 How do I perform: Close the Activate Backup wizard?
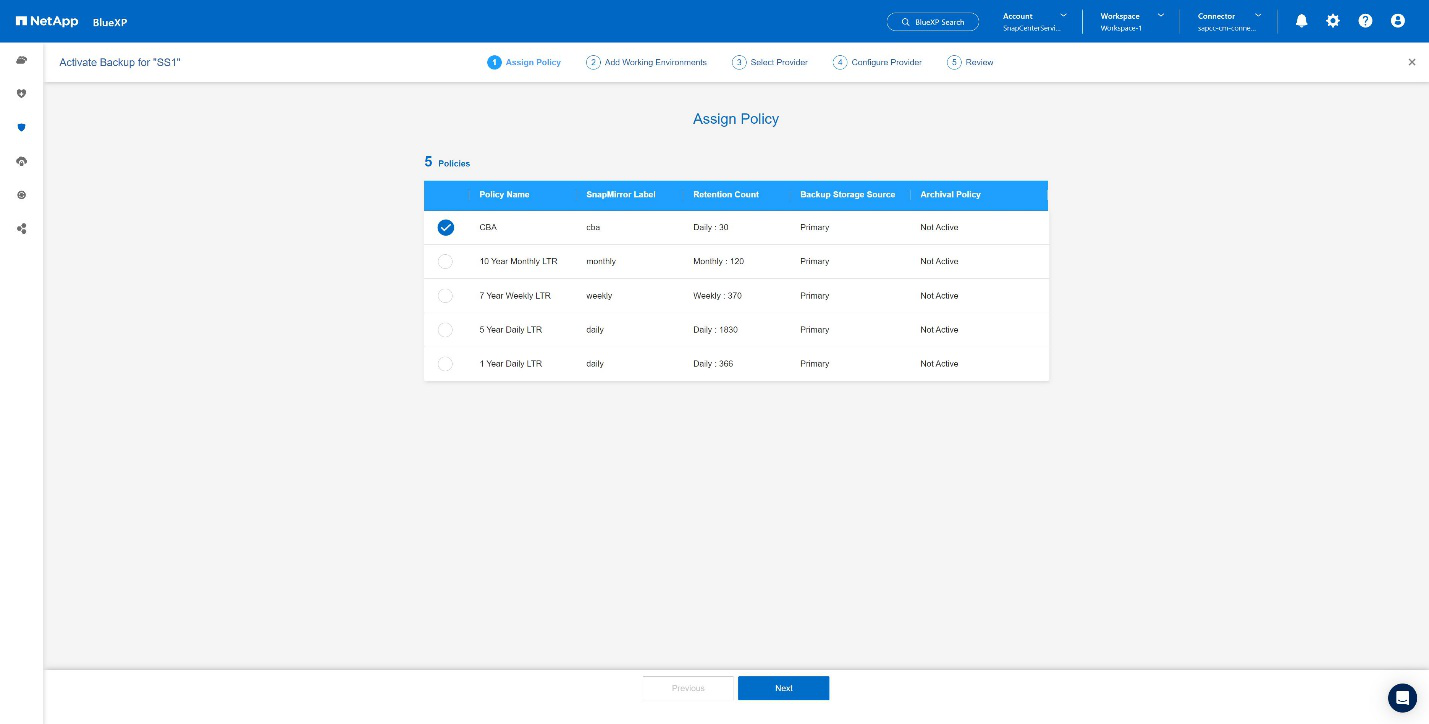click(x=1412, y=62)
